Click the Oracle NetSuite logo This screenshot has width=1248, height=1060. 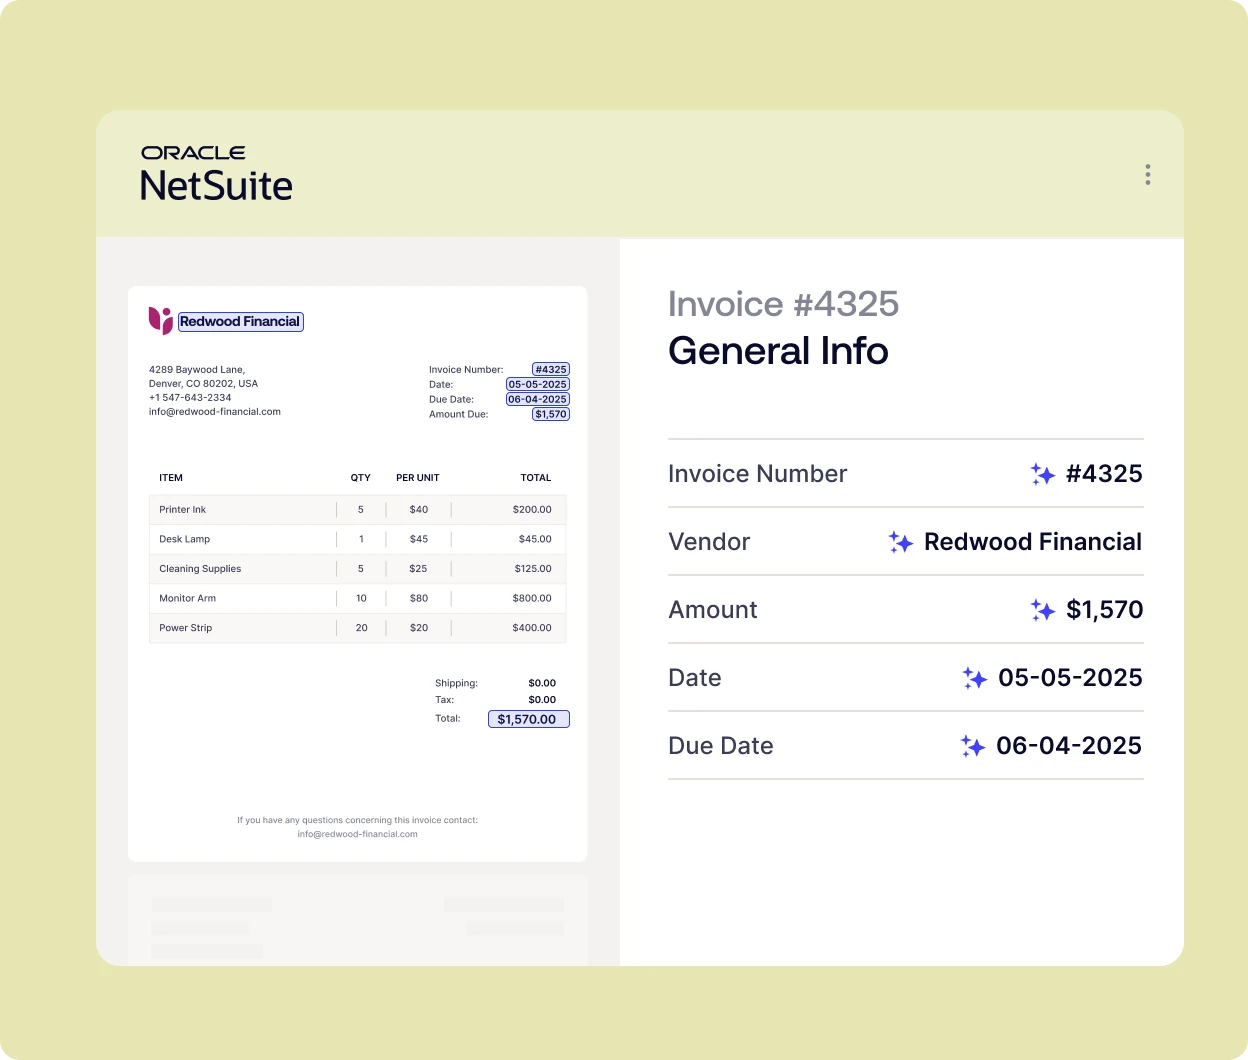[216, 174]
